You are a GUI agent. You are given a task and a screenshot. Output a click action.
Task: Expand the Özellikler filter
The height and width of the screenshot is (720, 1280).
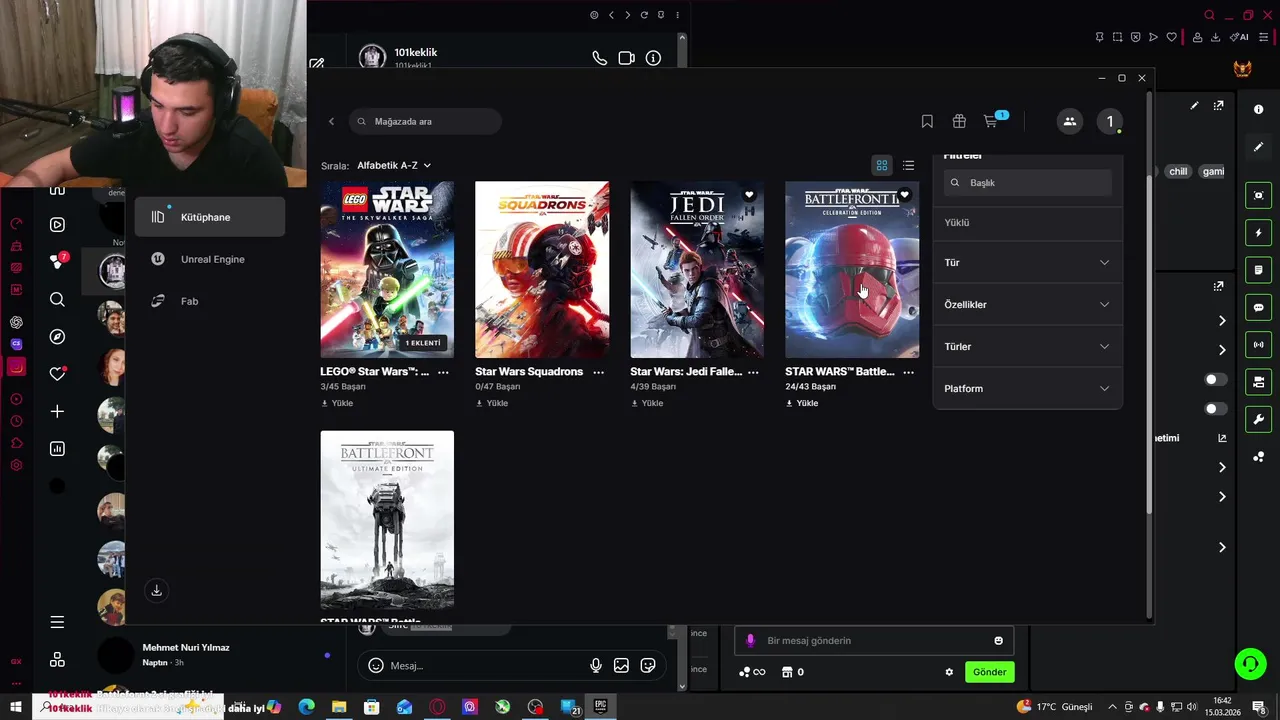(1027, 304)
